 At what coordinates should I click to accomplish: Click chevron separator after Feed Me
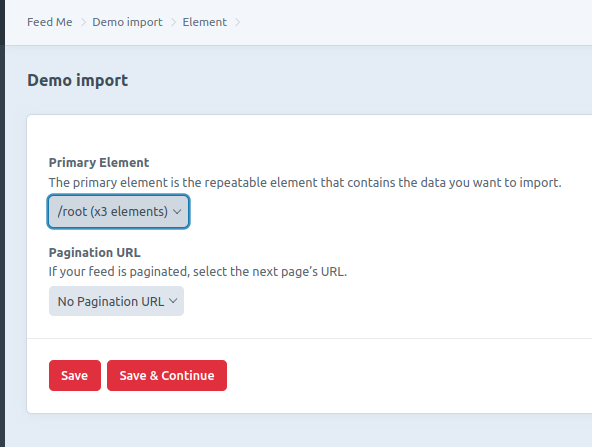pos(83,22)
